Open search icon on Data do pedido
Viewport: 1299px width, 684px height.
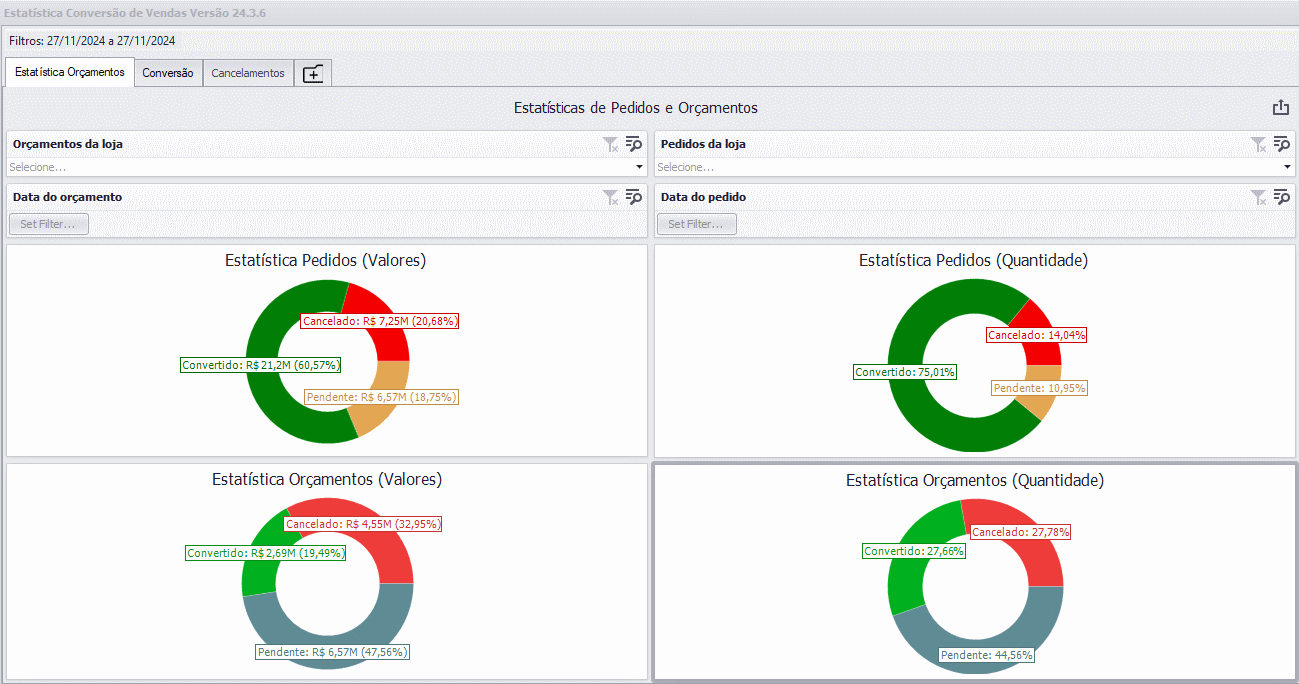(1281, 197)
